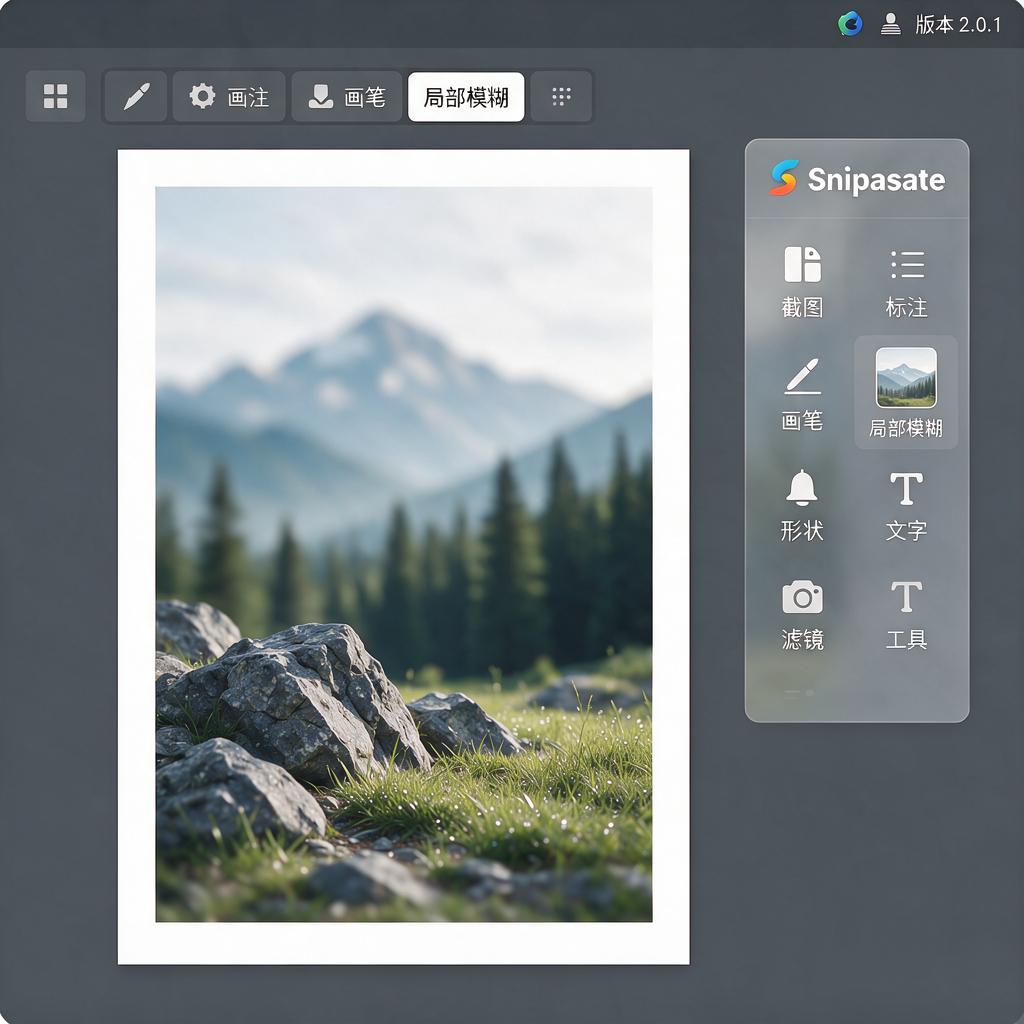Select the 标注 annotation list tool

coord(906,281)
